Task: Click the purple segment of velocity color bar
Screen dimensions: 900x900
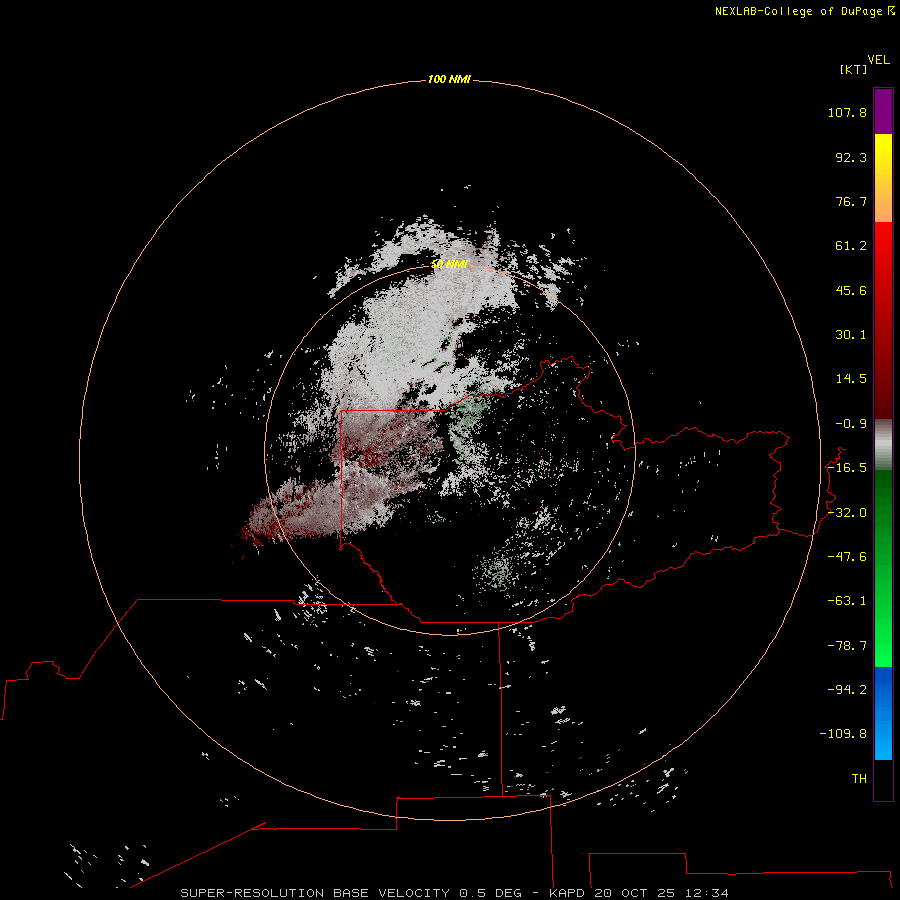Action: click(x=883, y=111)
